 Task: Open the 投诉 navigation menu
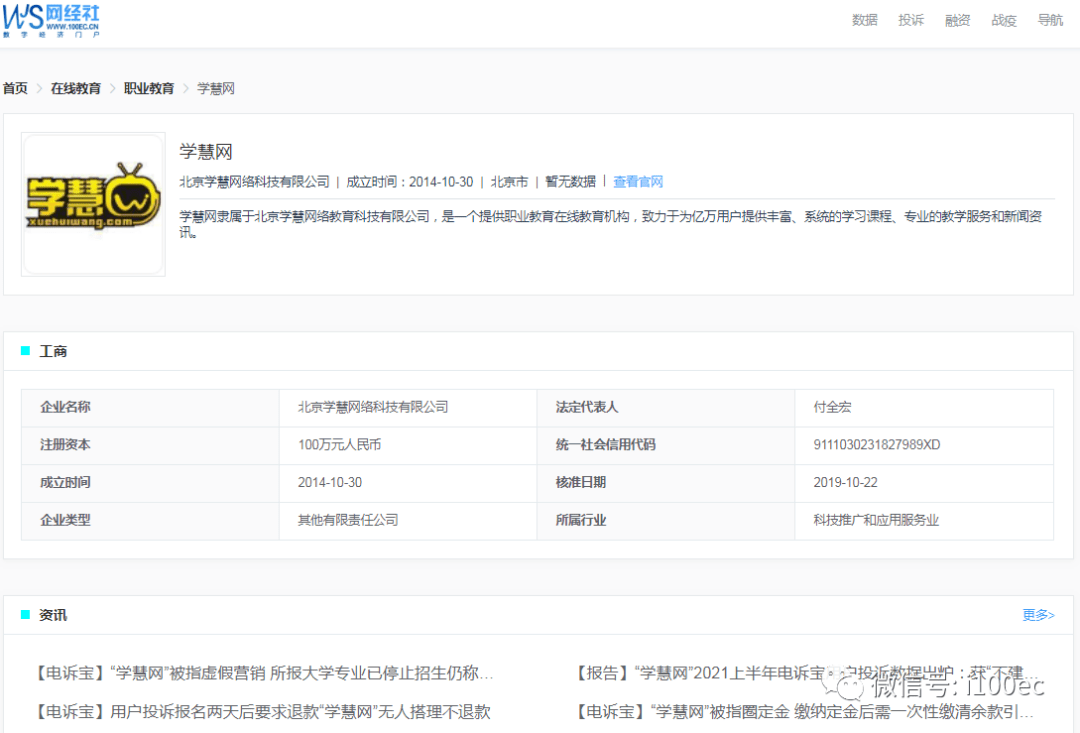(910, 20)
